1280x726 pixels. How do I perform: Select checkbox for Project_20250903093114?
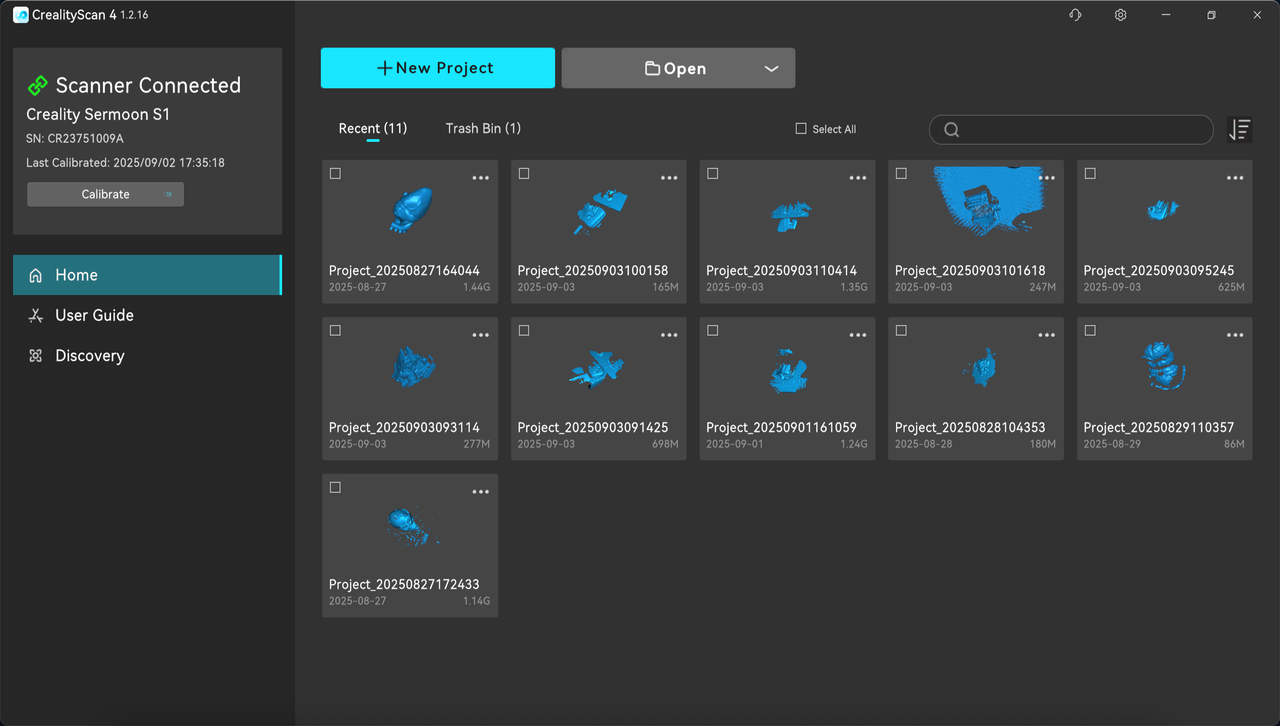click(336, 331)
